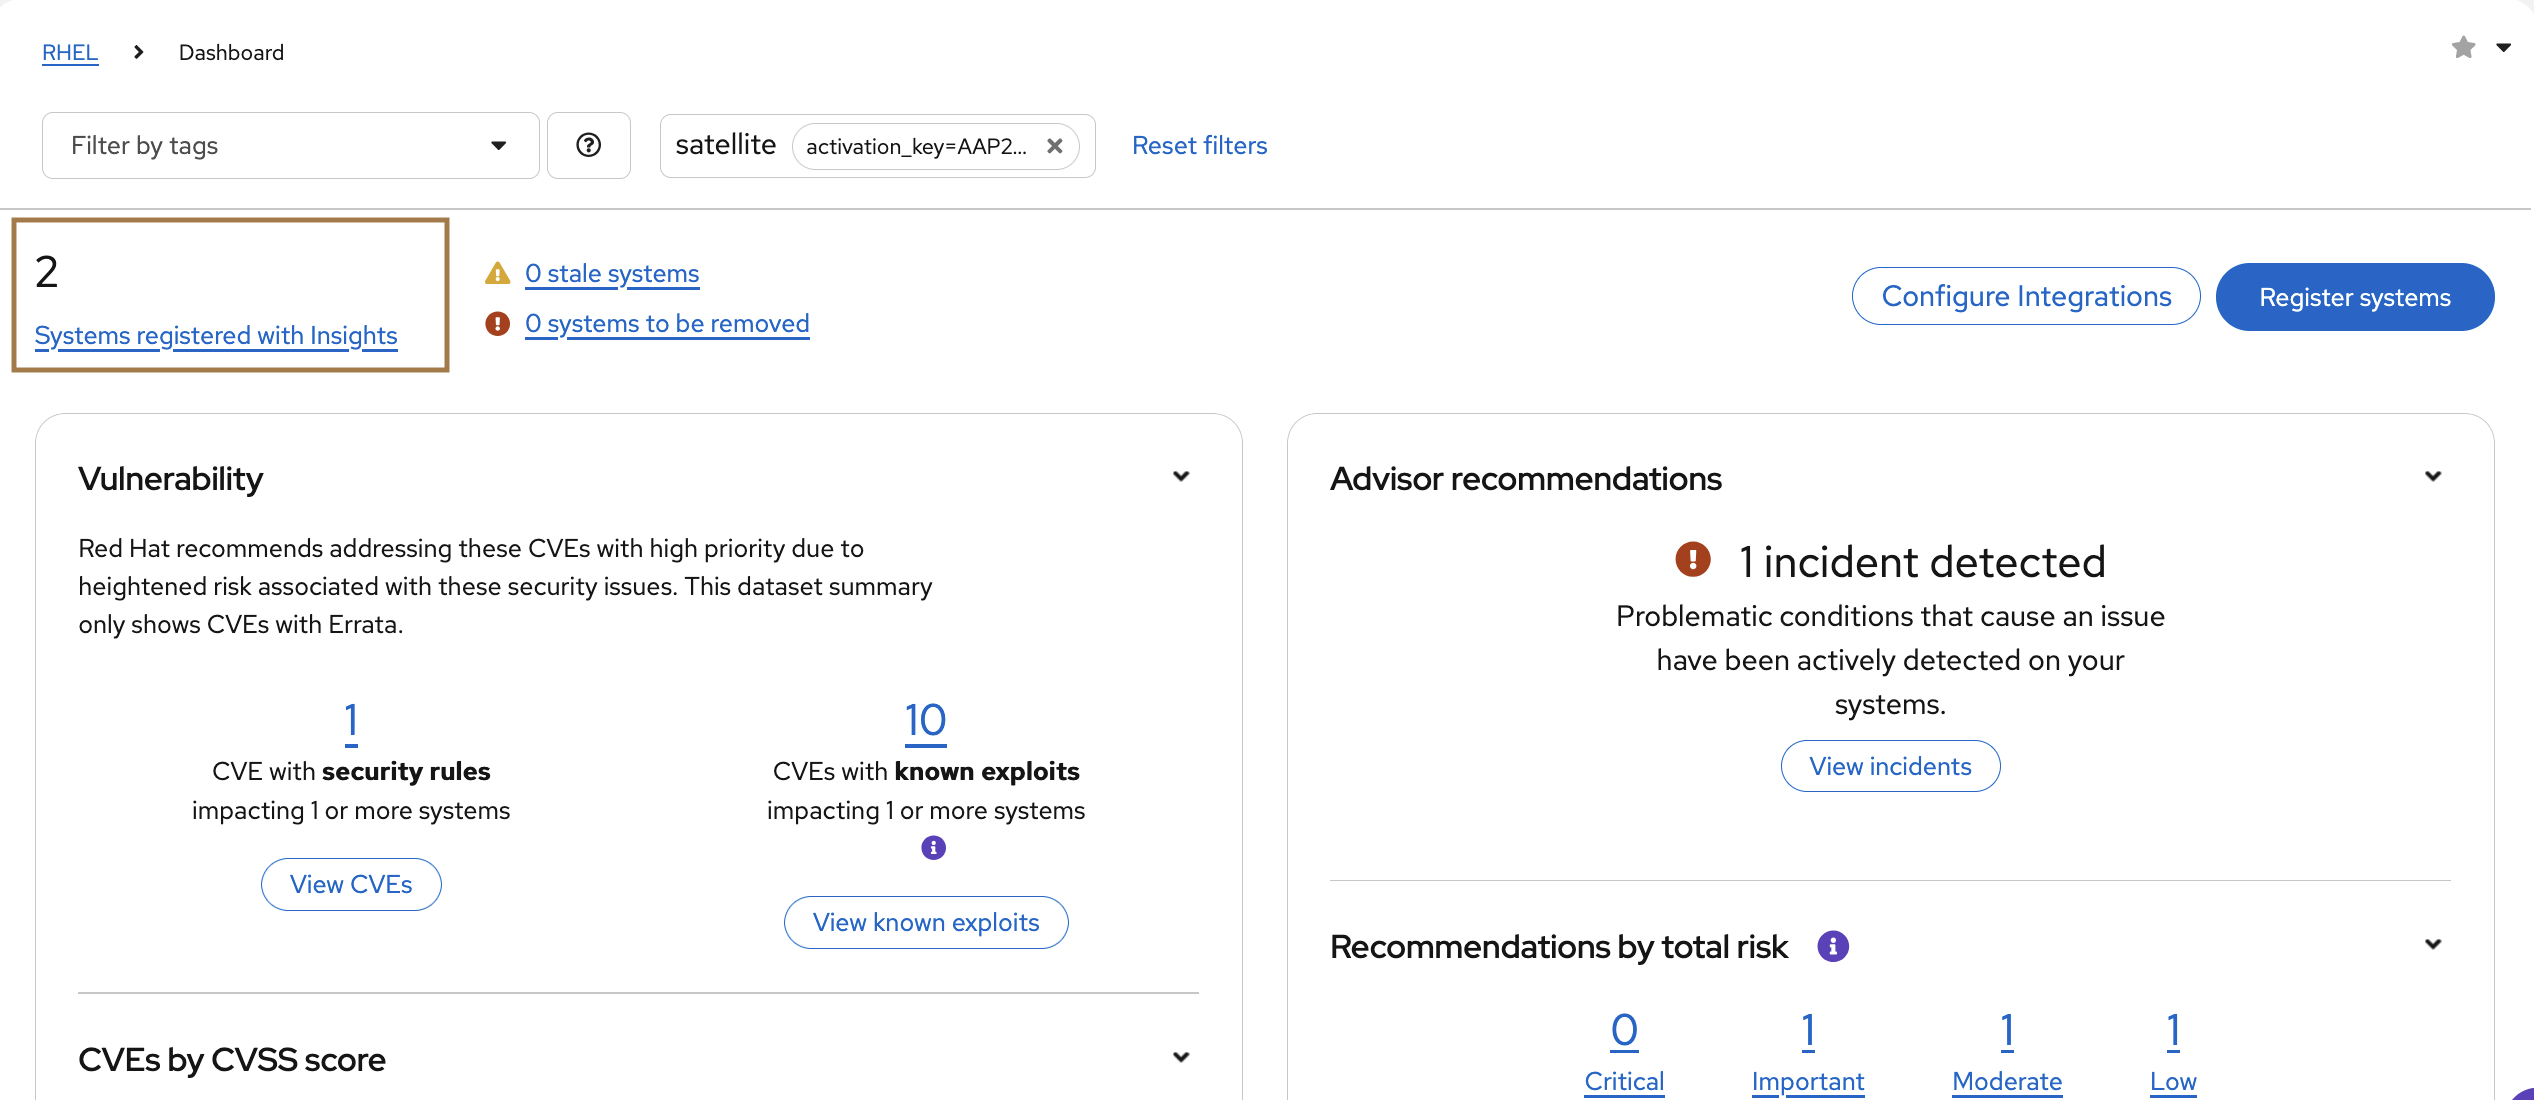Collapse the Vulnerability card
This screenshot has height=1100, width=2534.
click(x=1181, y=477)
